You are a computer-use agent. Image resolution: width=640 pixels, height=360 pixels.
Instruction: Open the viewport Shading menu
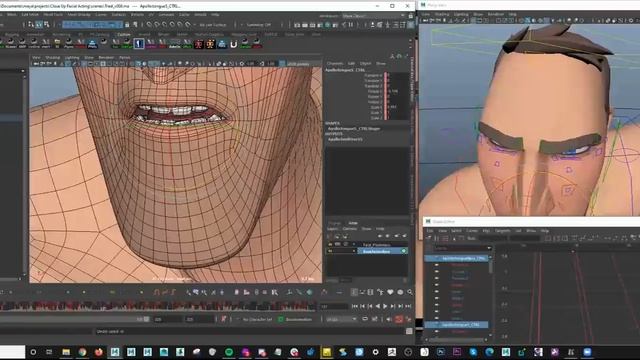click(x=53, y=58)
